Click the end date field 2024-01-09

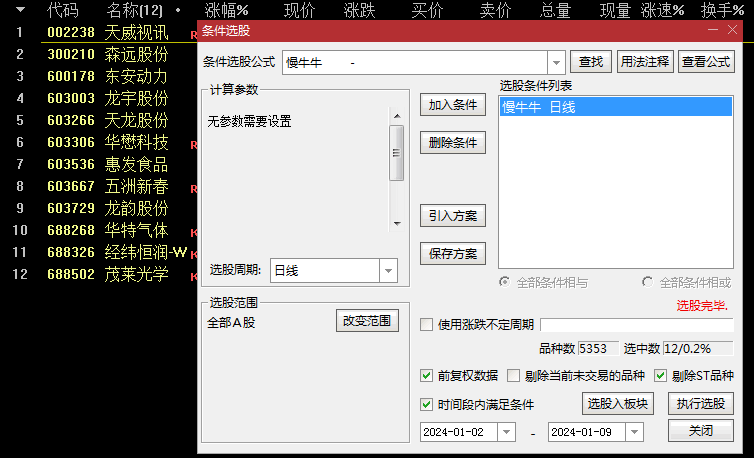(x=587, y=432)
